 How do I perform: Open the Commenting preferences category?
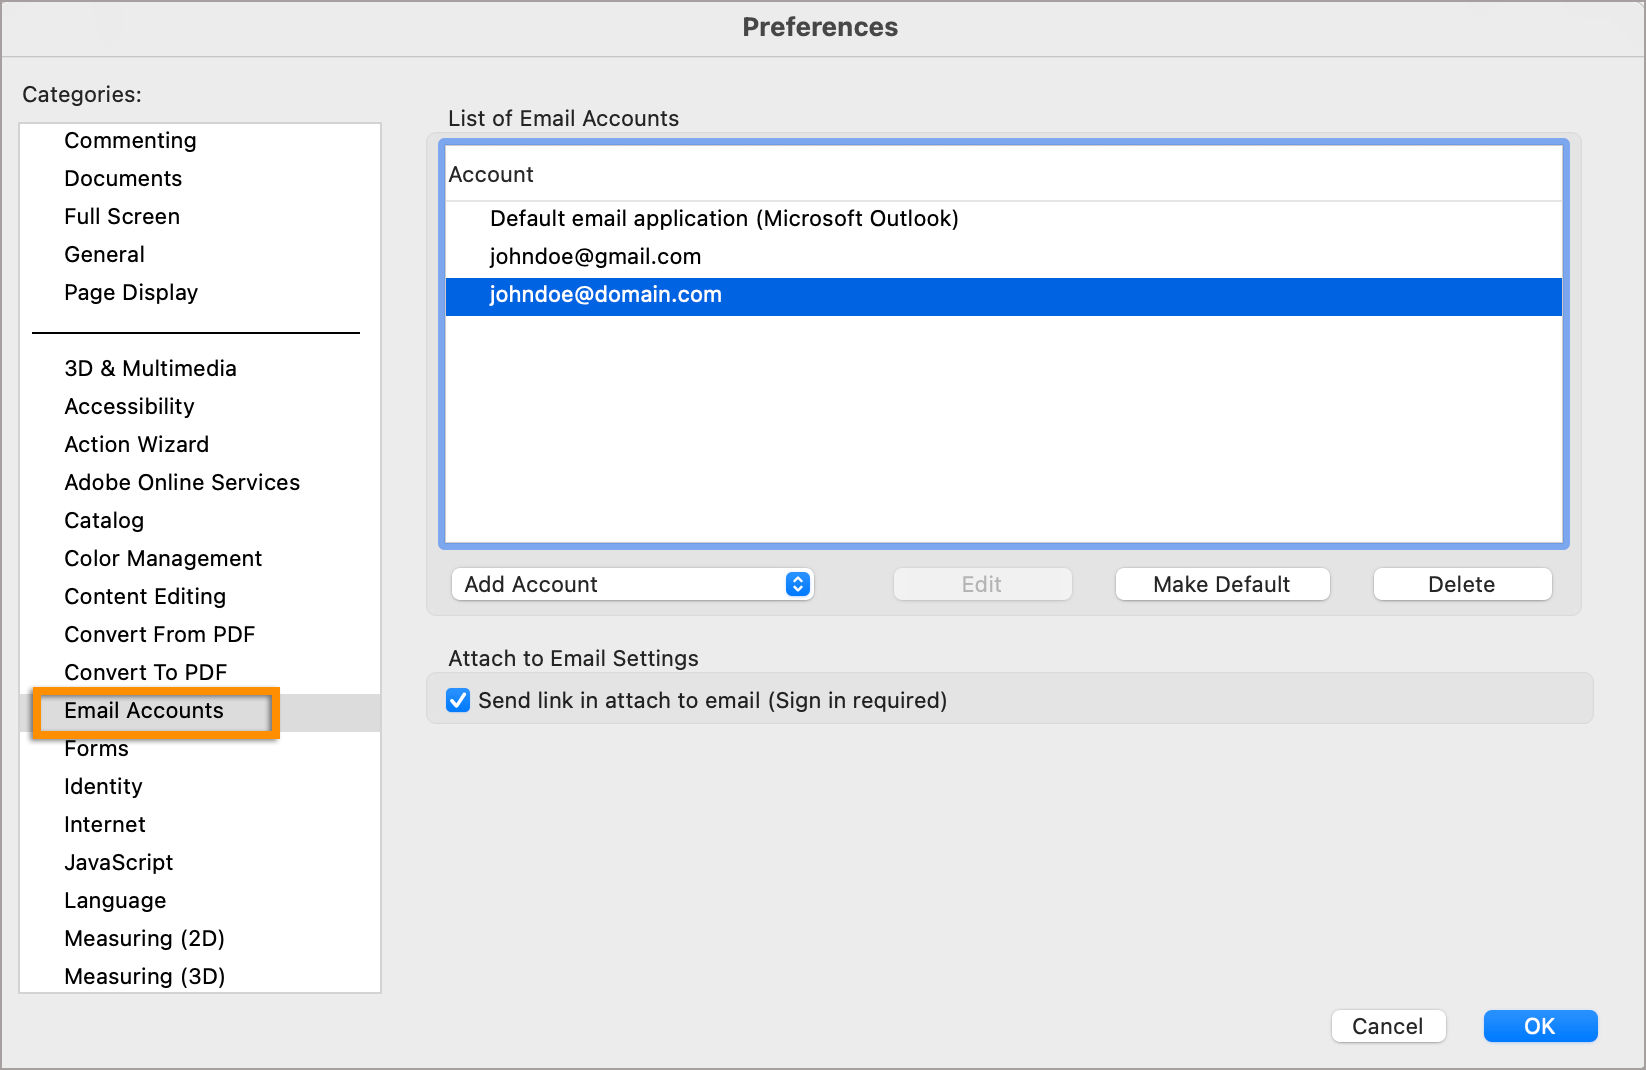pos(130,140)
